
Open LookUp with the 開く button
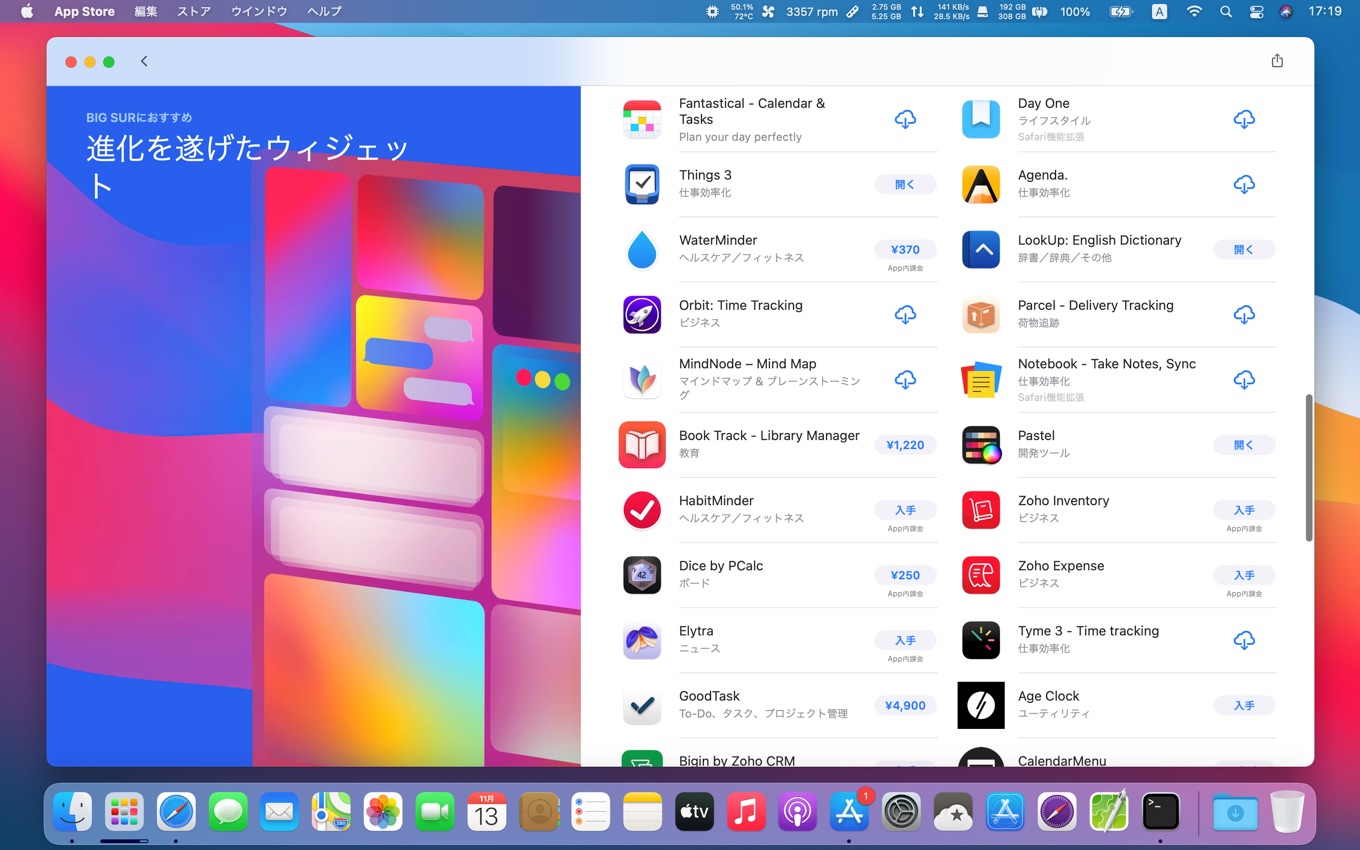tap(1244, 249)
